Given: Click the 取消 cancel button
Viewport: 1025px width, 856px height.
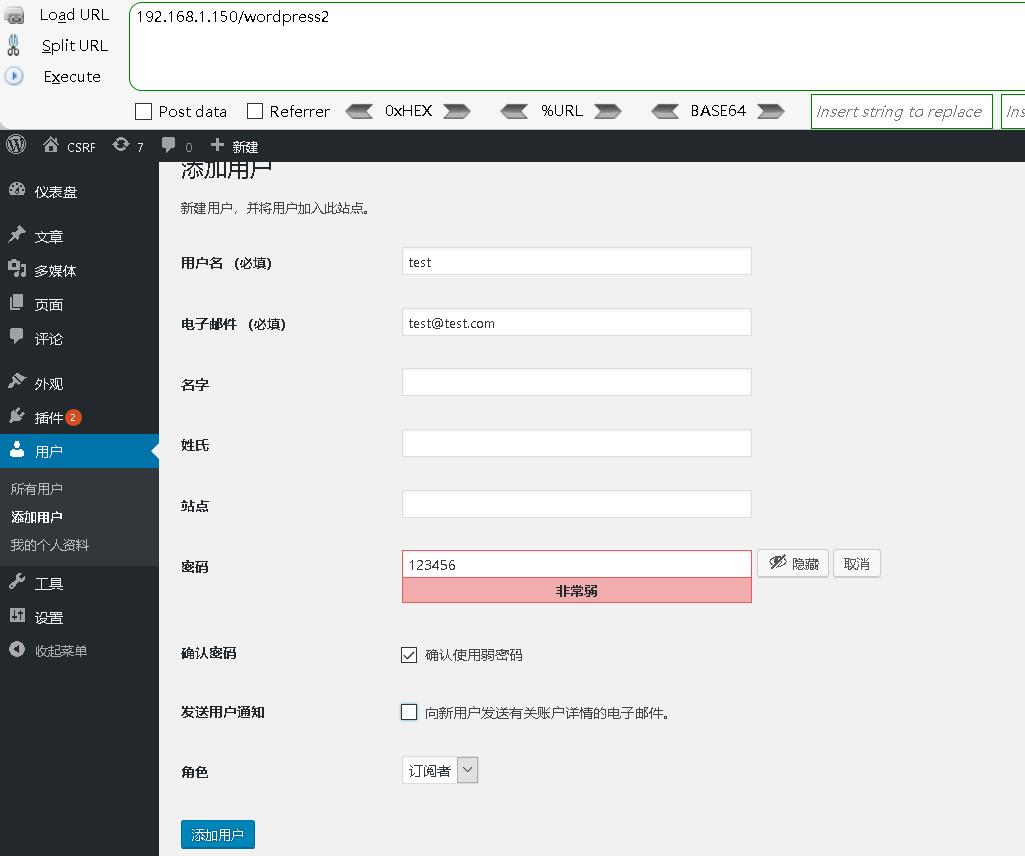Looking at the screenshot, I should coord(856,563).
